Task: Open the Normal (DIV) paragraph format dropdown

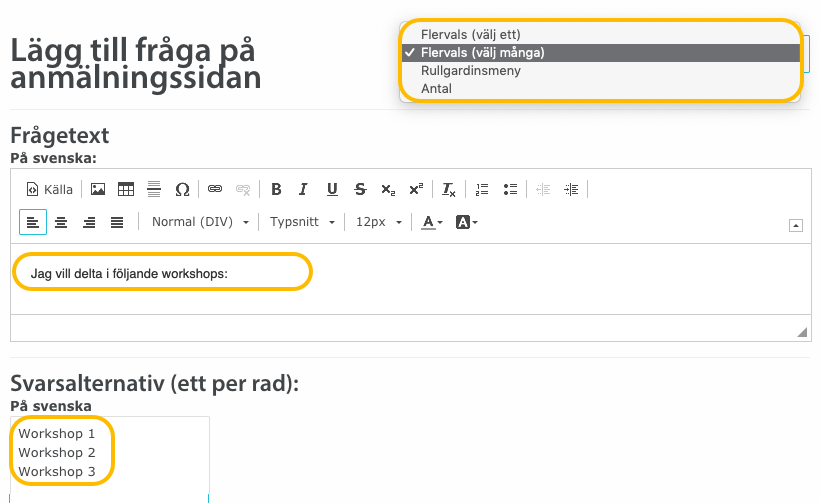Action: [x=200, y=222]
